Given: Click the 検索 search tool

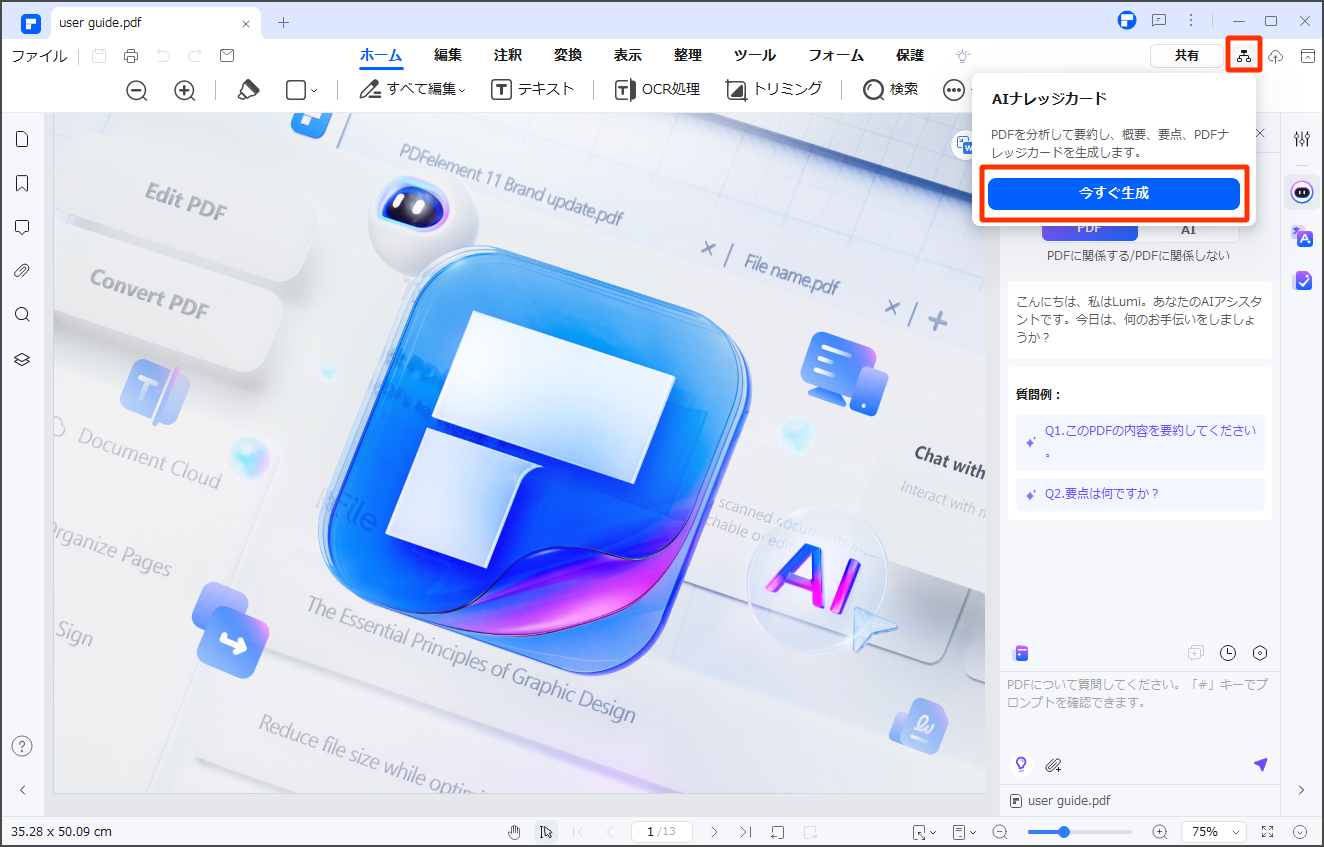Looking at the screenshot, I should pos(891,90).
